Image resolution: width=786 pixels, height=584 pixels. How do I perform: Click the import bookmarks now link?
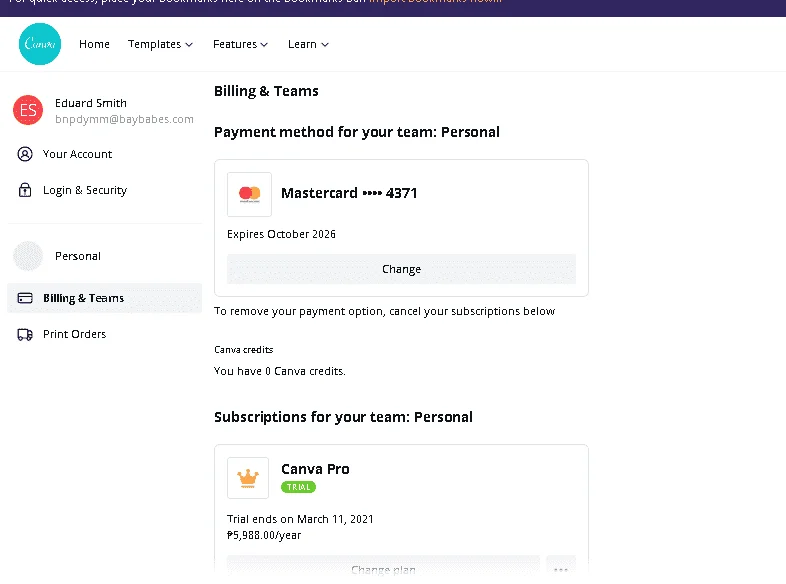coord(435,2)
